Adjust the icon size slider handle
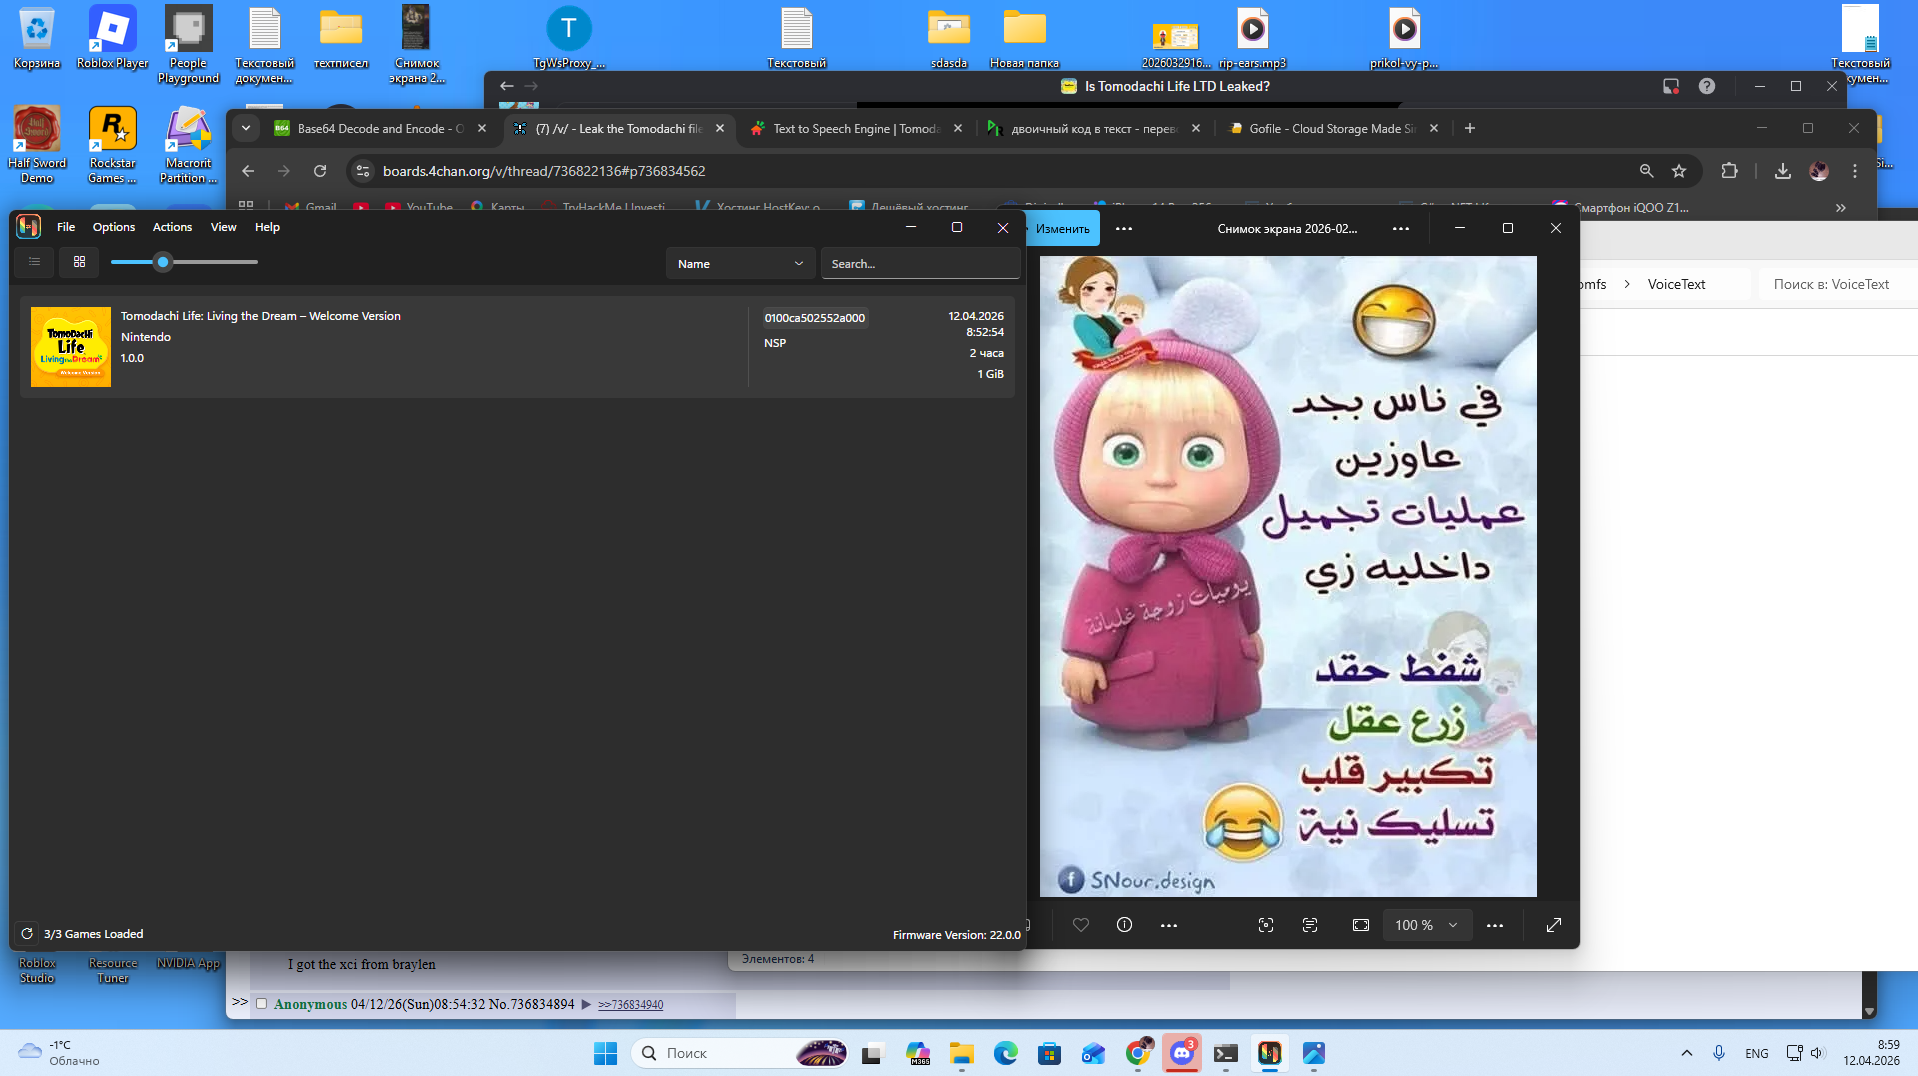Screen dimensions: 1918x1076 pos(163,262)
